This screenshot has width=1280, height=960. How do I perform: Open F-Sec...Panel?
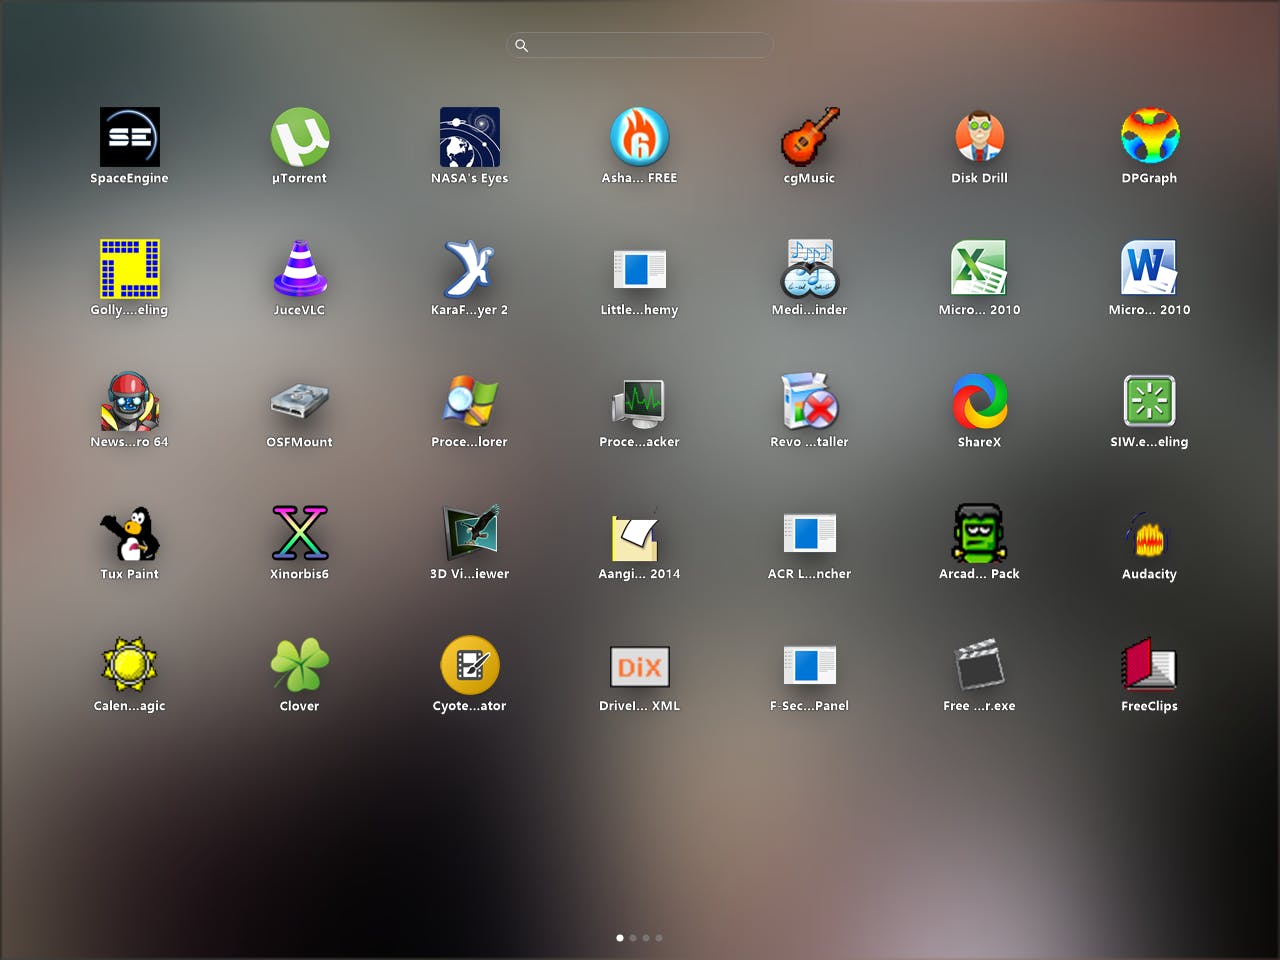[x=810, y=665]
